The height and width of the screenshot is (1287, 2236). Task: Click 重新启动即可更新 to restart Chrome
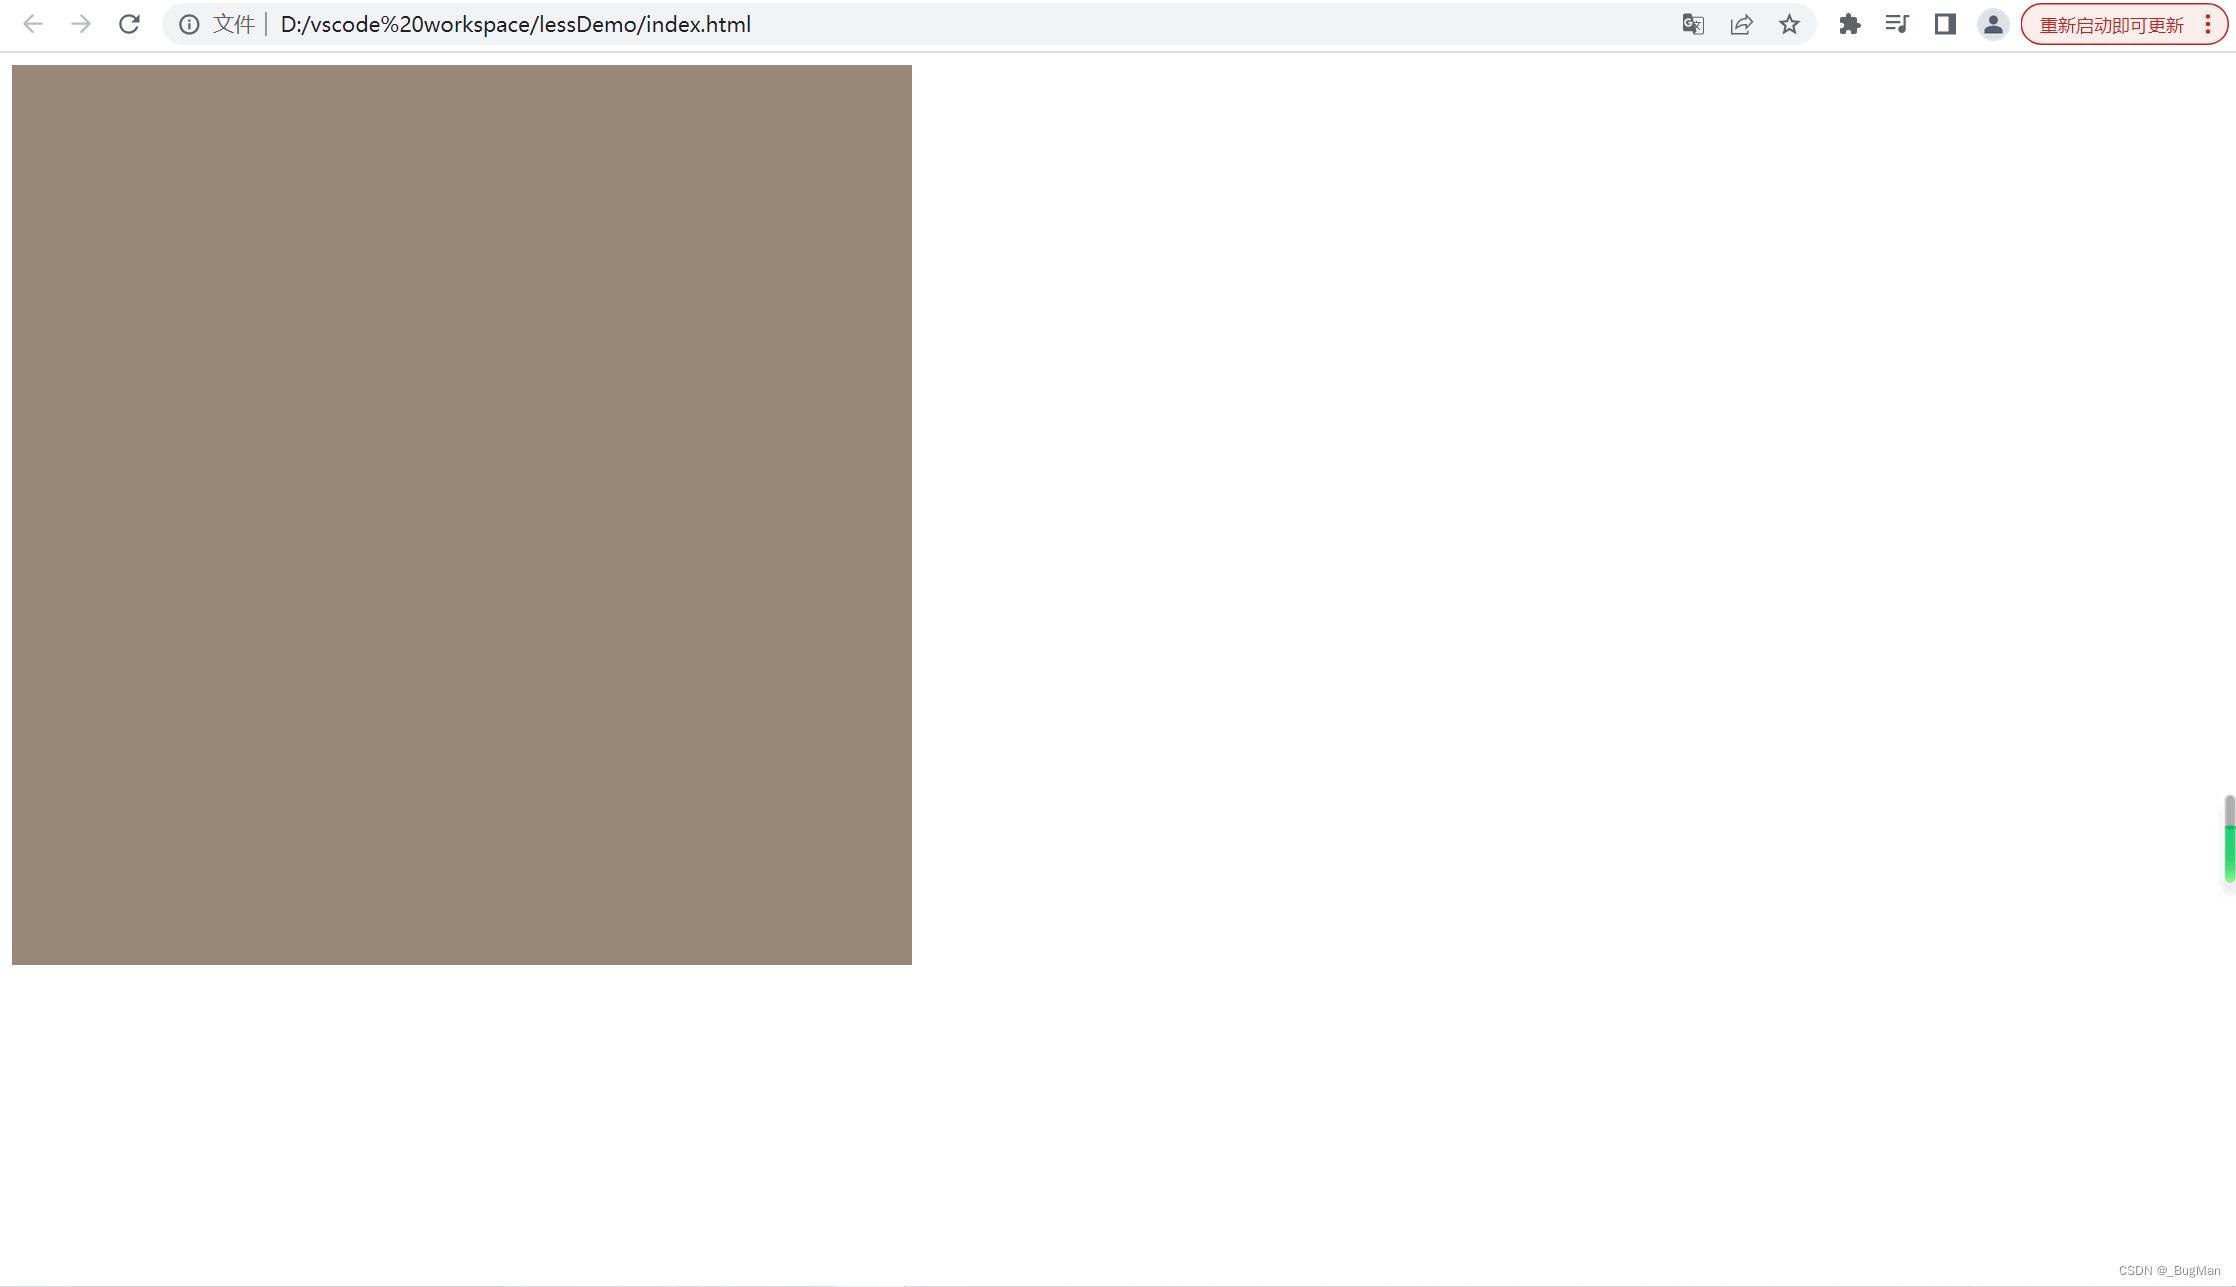click(x=2110, y=24)
